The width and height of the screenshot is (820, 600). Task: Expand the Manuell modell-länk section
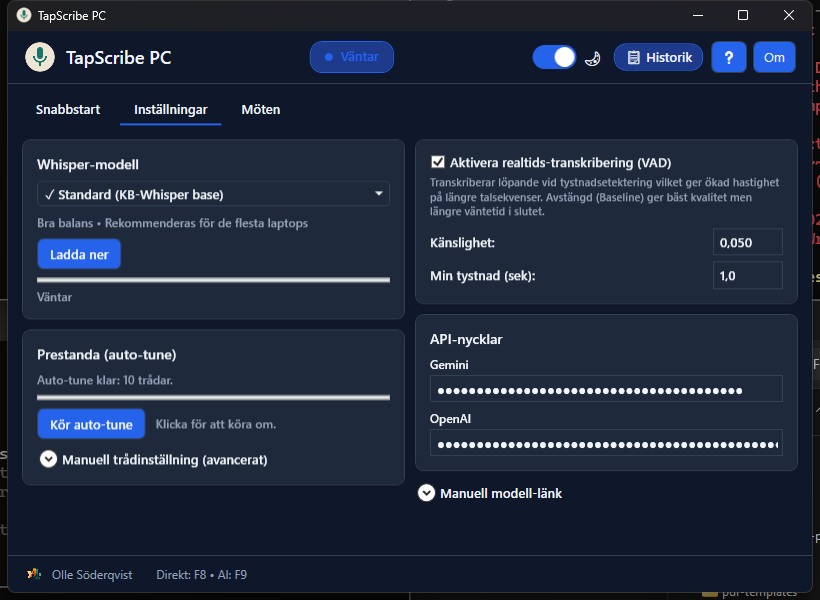click(426, 493)
